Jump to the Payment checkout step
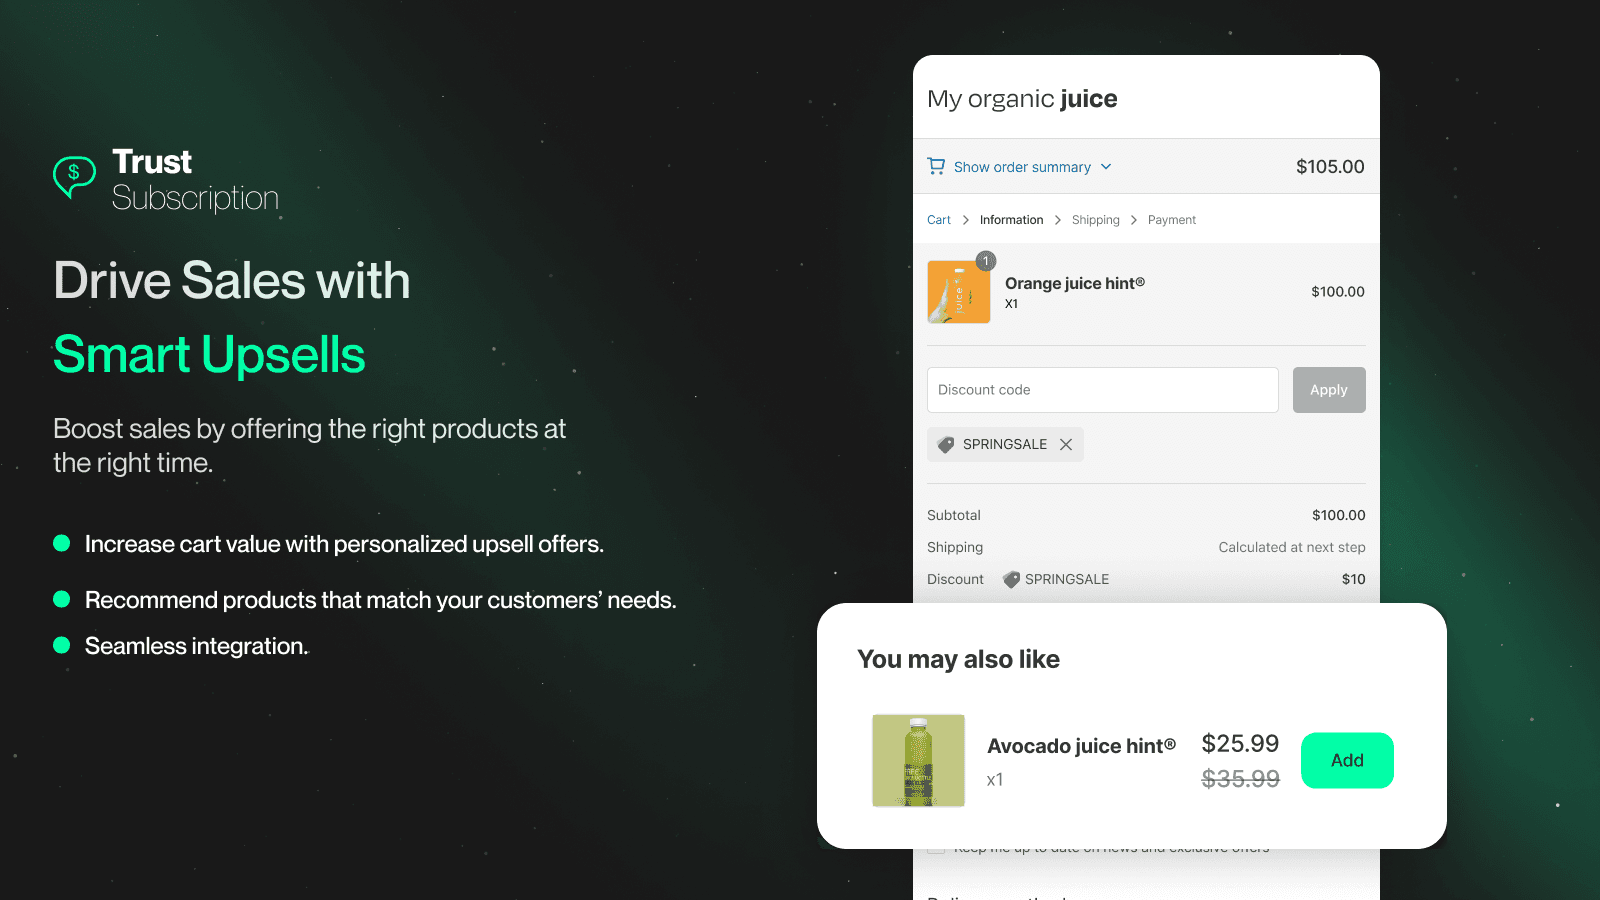The image size is (1600, 900). (x=1171, y=220)
